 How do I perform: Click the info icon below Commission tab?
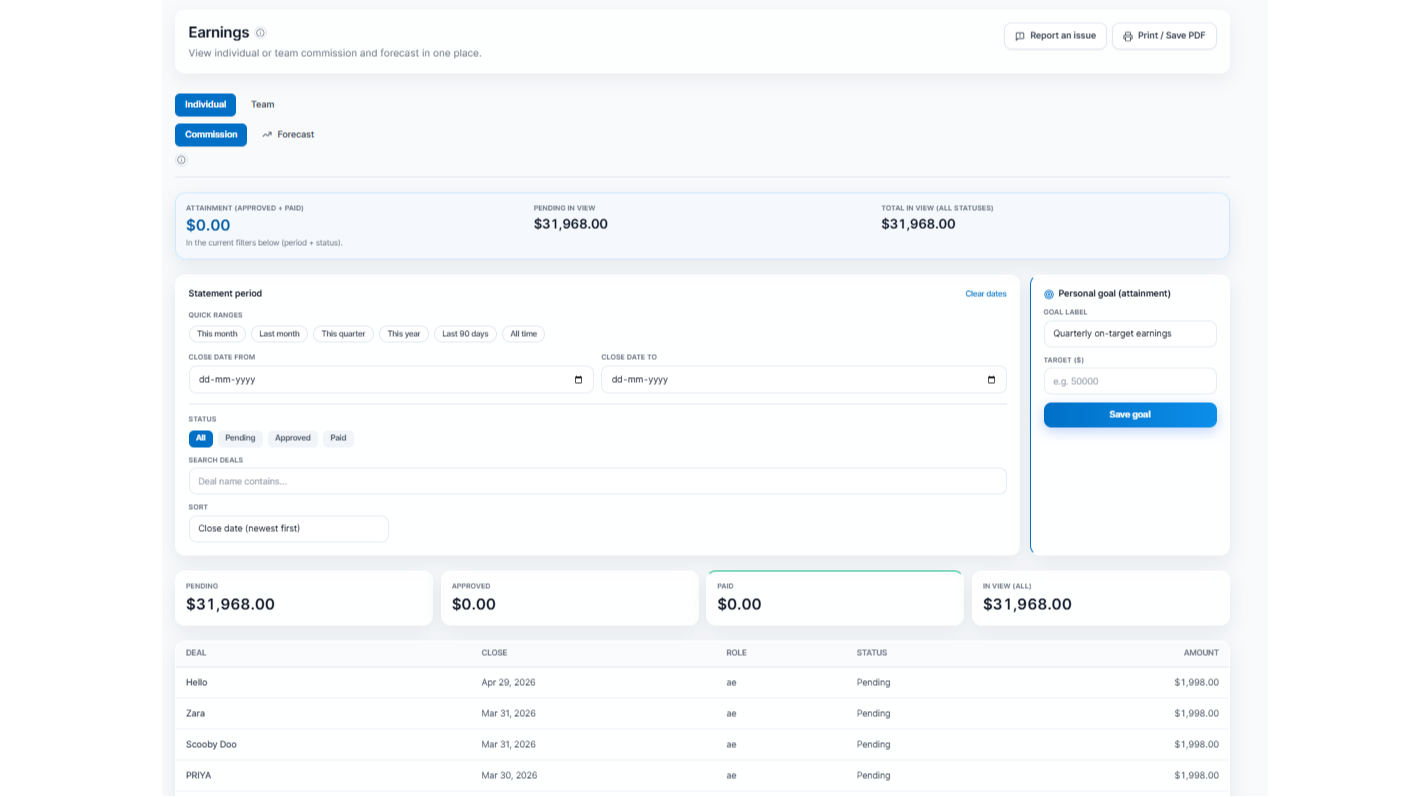(x=181, y=160)
